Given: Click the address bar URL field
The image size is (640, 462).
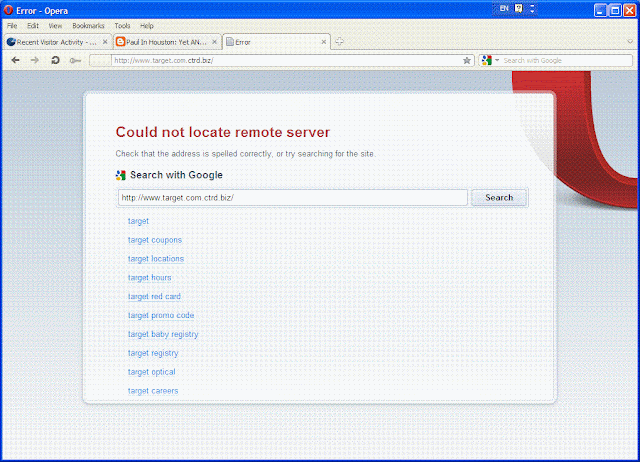Looking at the screenshot, I should click(287, 60).
